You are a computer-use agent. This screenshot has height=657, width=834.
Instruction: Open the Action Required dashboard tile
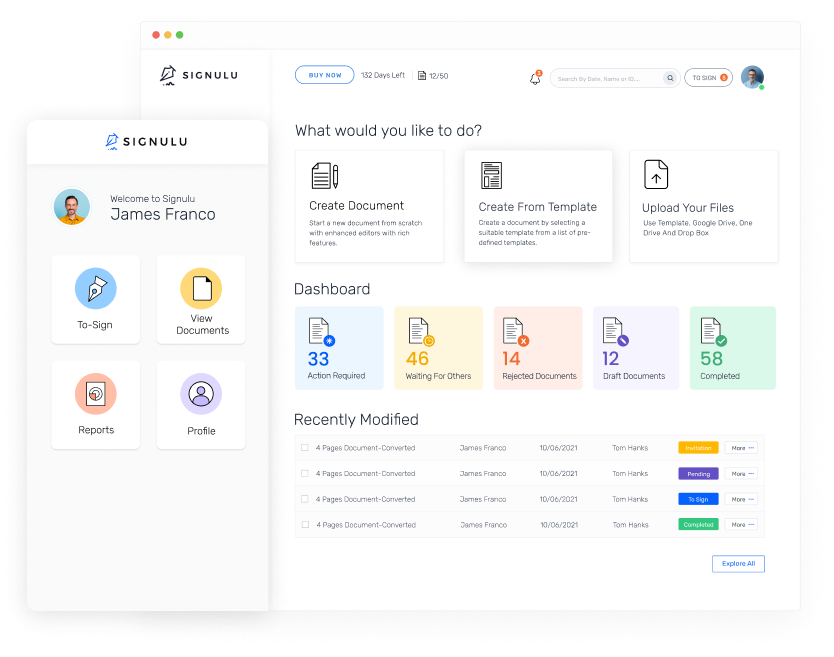click(338, 348)
